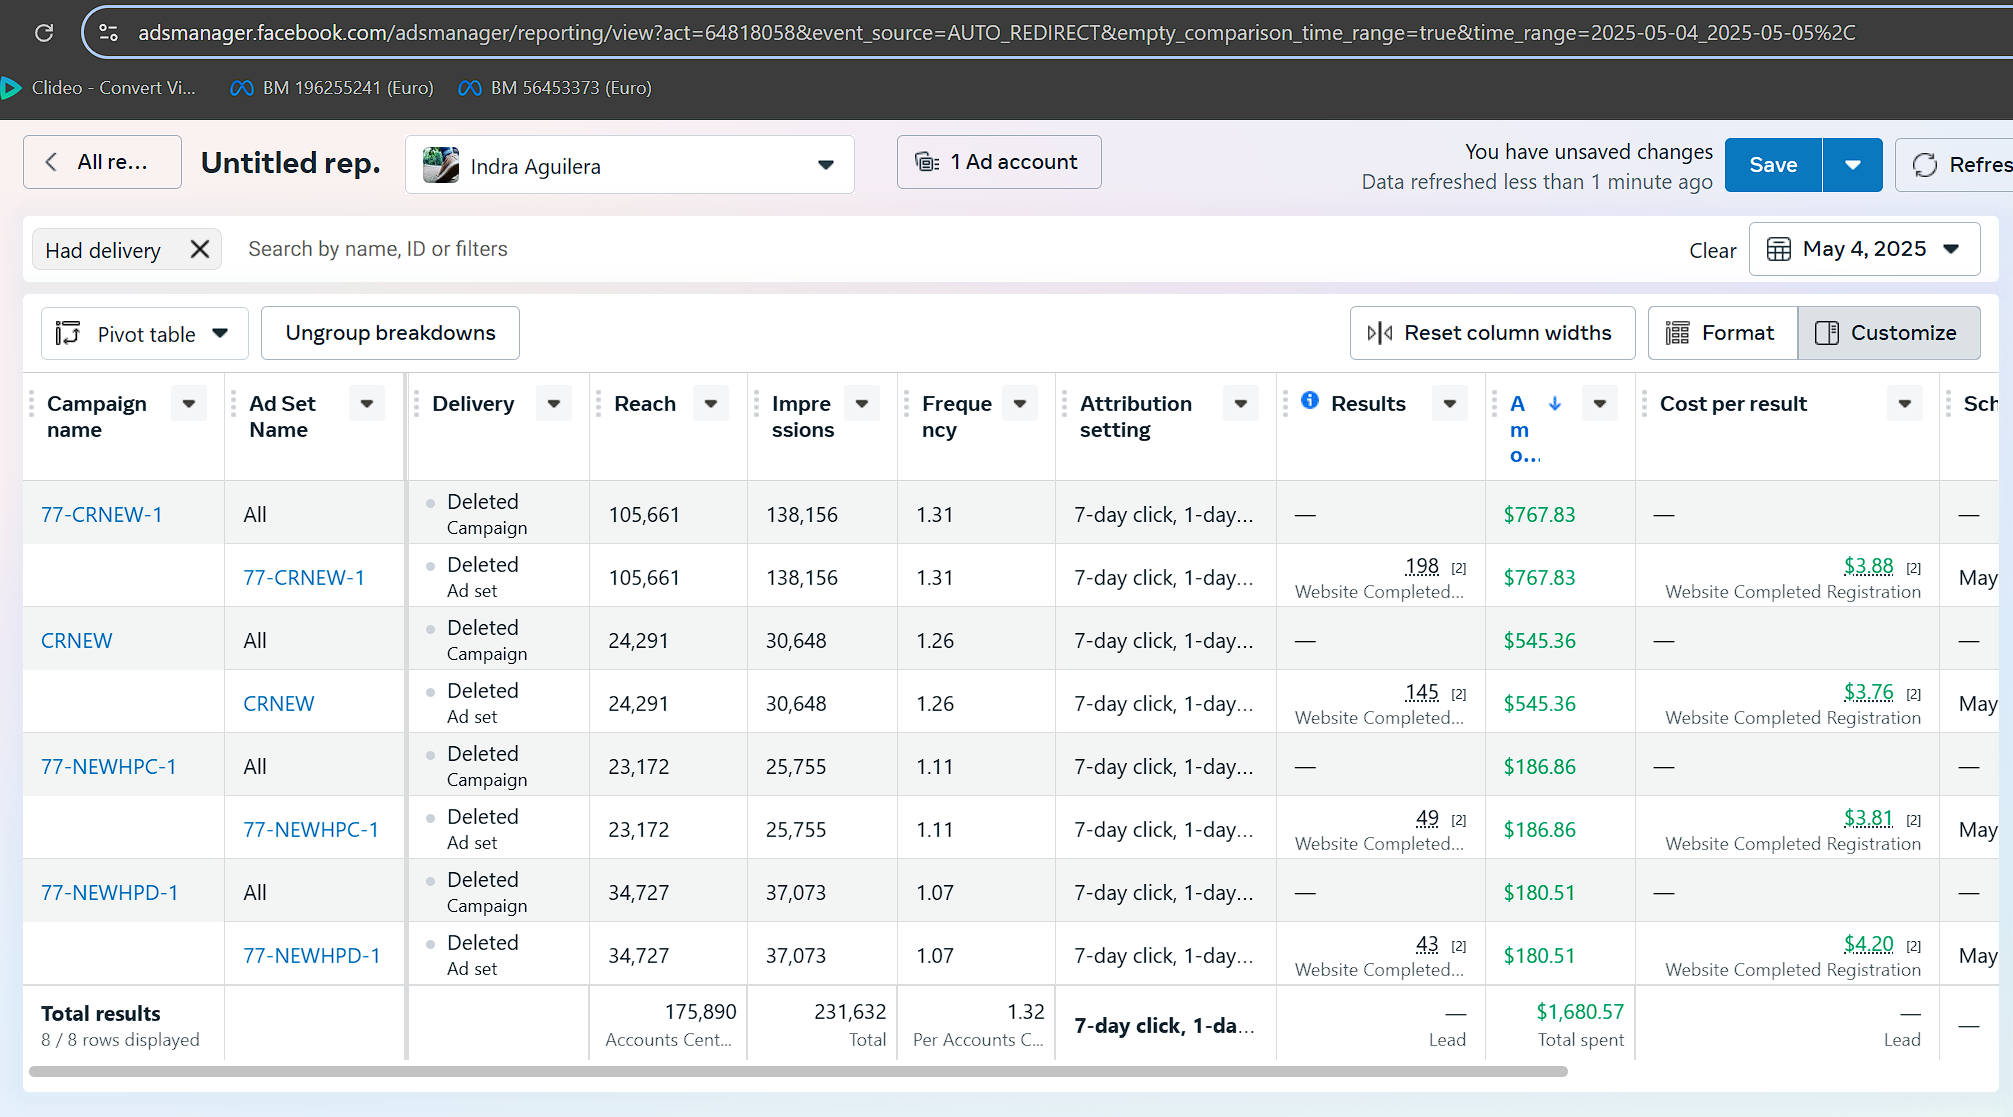
Task: Click the horizontal table scrollbar
Action: pos(798,1071)
